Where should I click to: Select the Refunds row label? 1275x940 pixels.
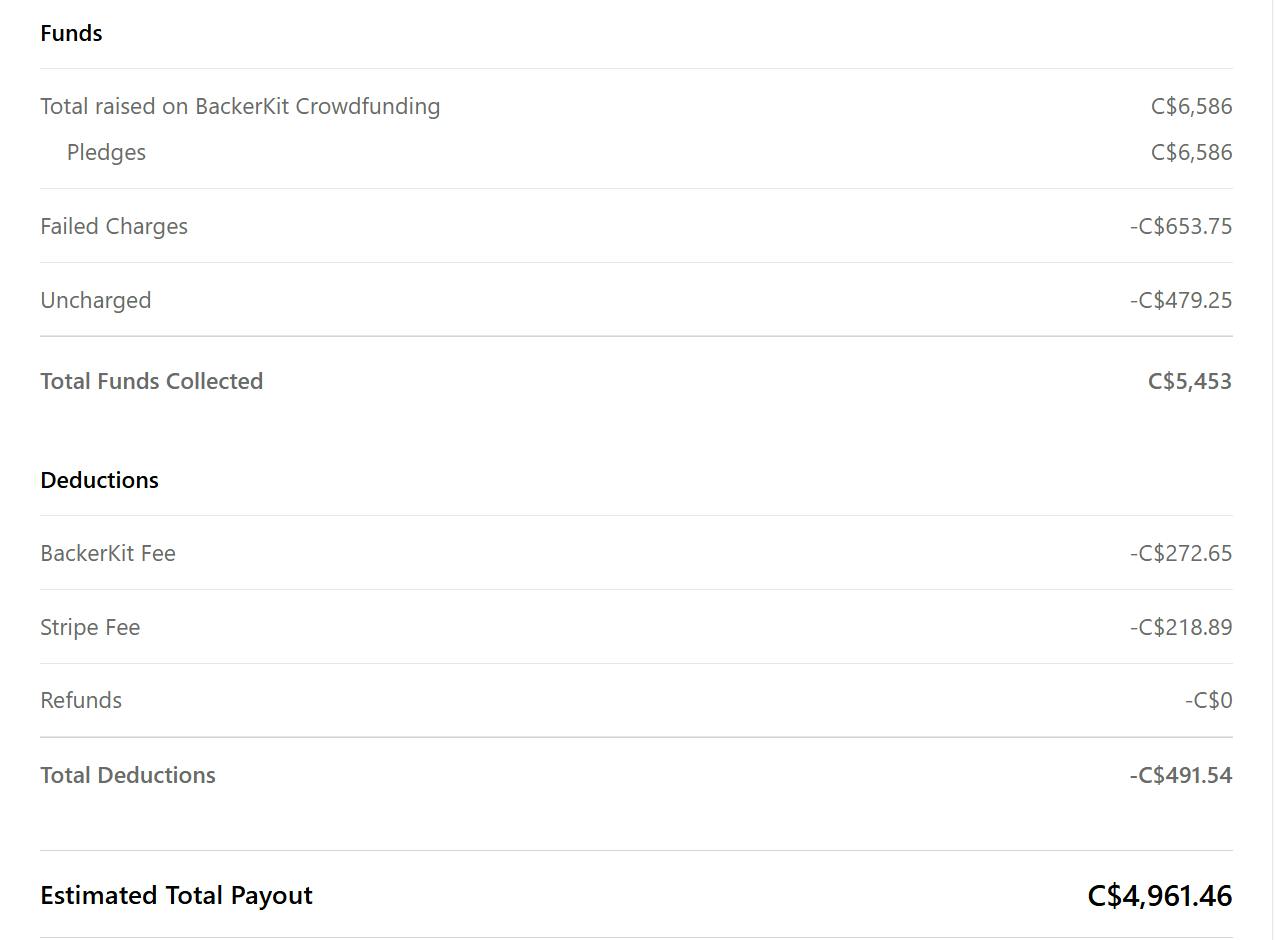tap(81, 700)
